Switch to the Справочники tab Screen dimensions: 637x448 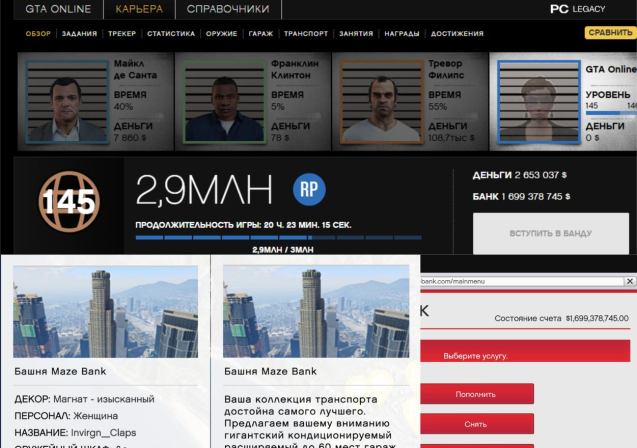(226, 10)
